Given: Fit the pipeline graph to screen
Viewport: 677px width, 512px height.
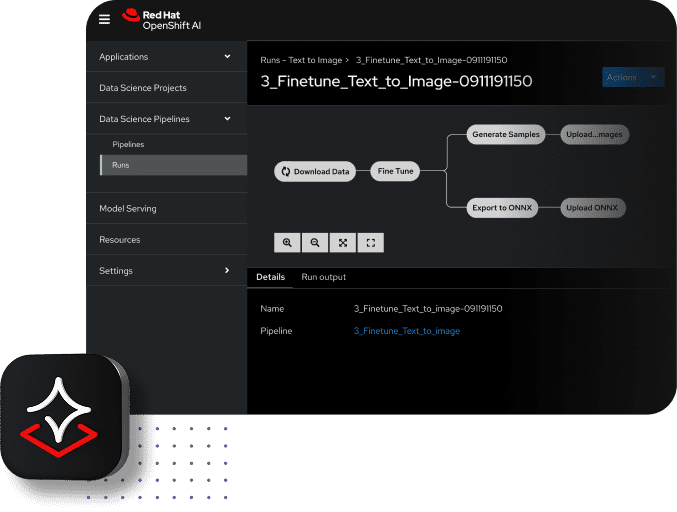Looking at the screenshot, I should point(343,243).
